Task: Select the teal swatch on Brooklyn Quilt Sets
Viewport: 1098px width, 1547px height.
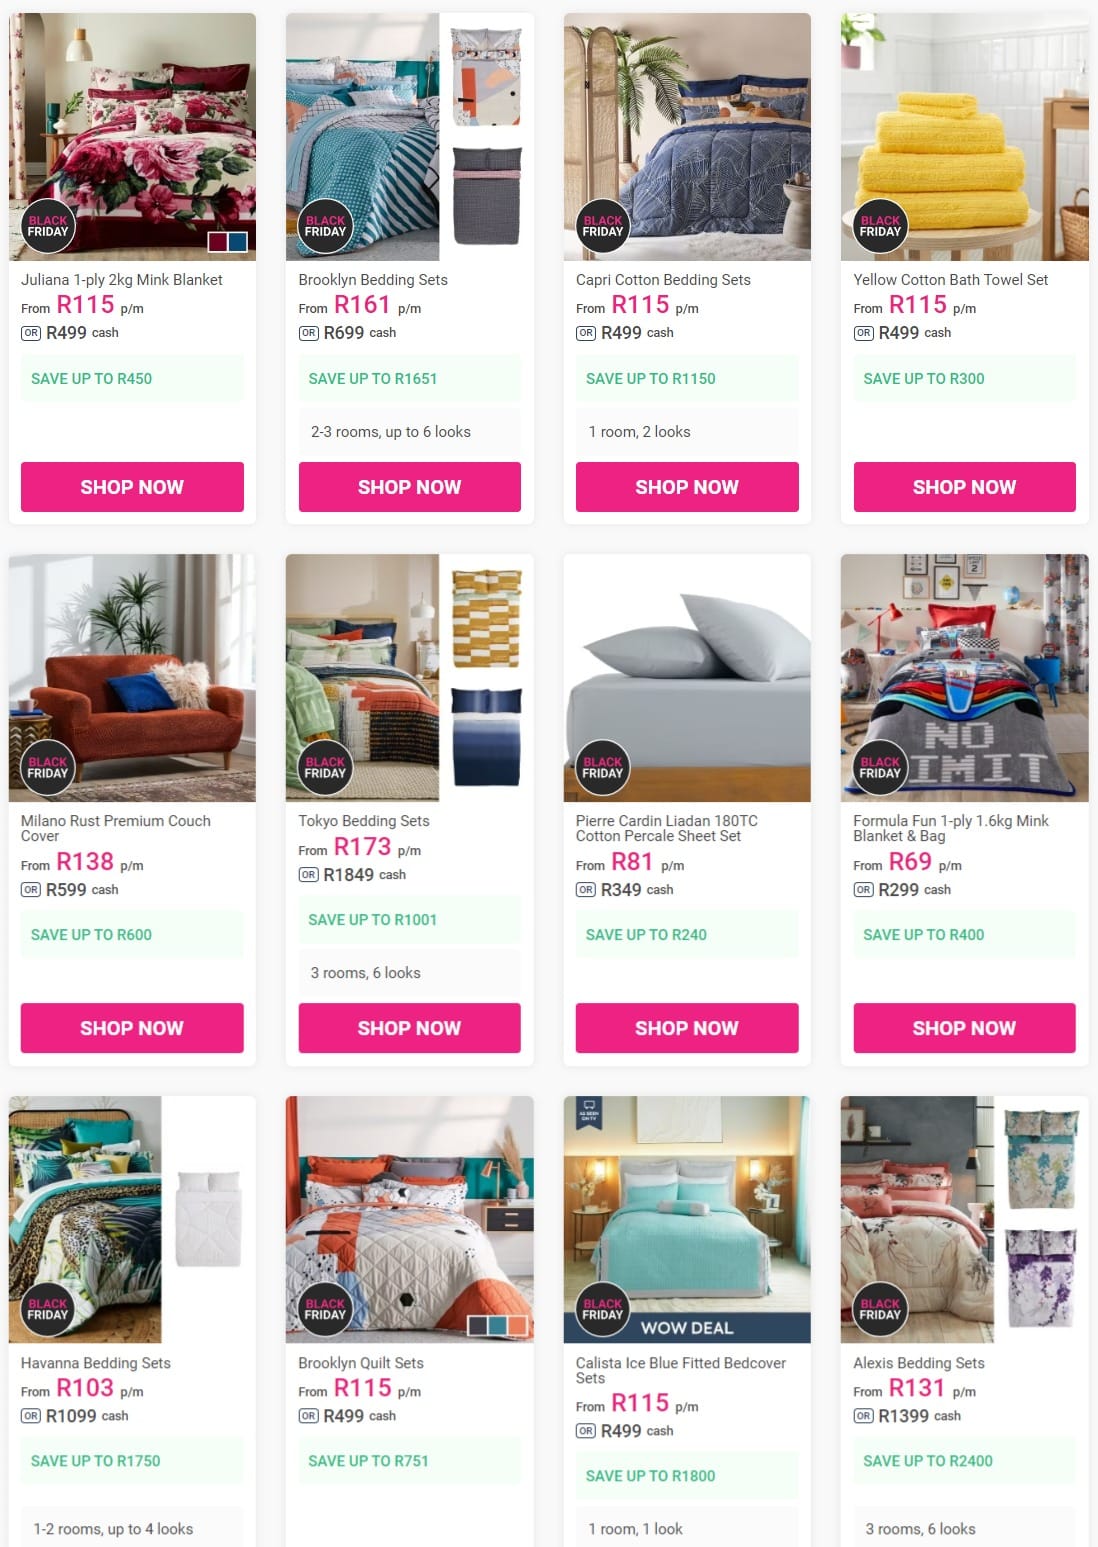Action: [497, 1326]
